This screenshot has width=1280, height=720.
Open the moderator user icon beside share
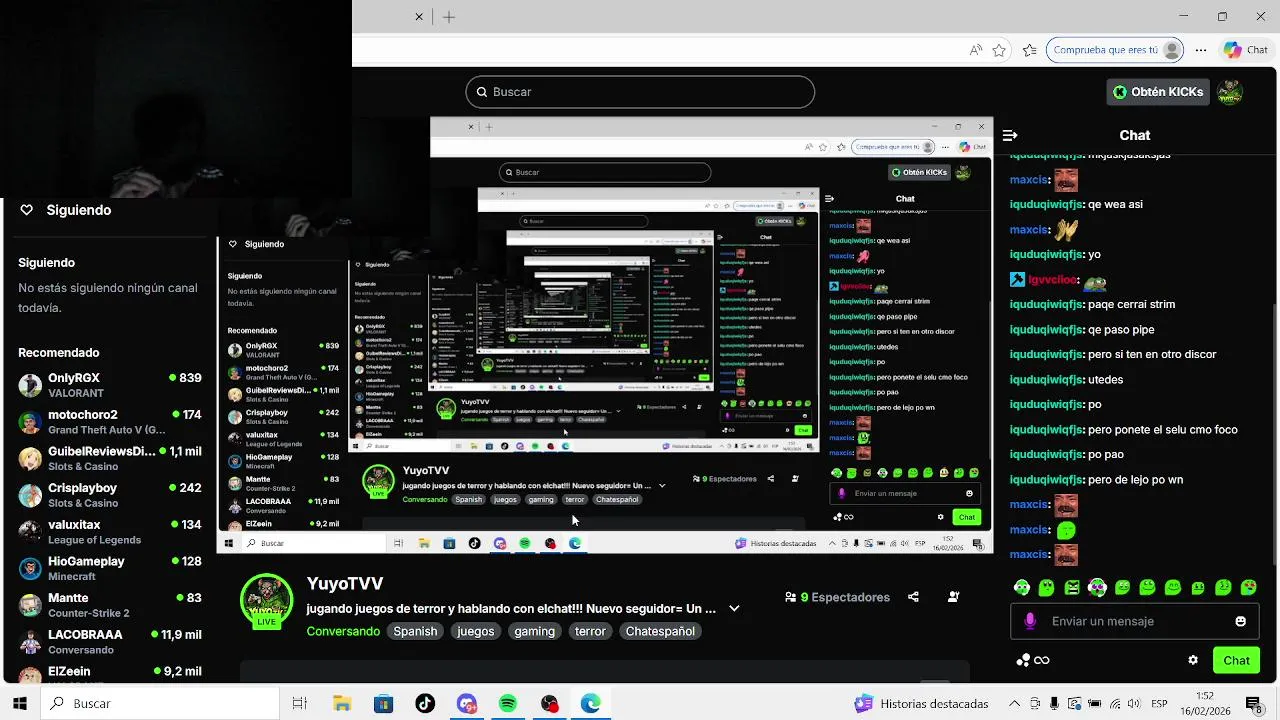pos(953,597)
